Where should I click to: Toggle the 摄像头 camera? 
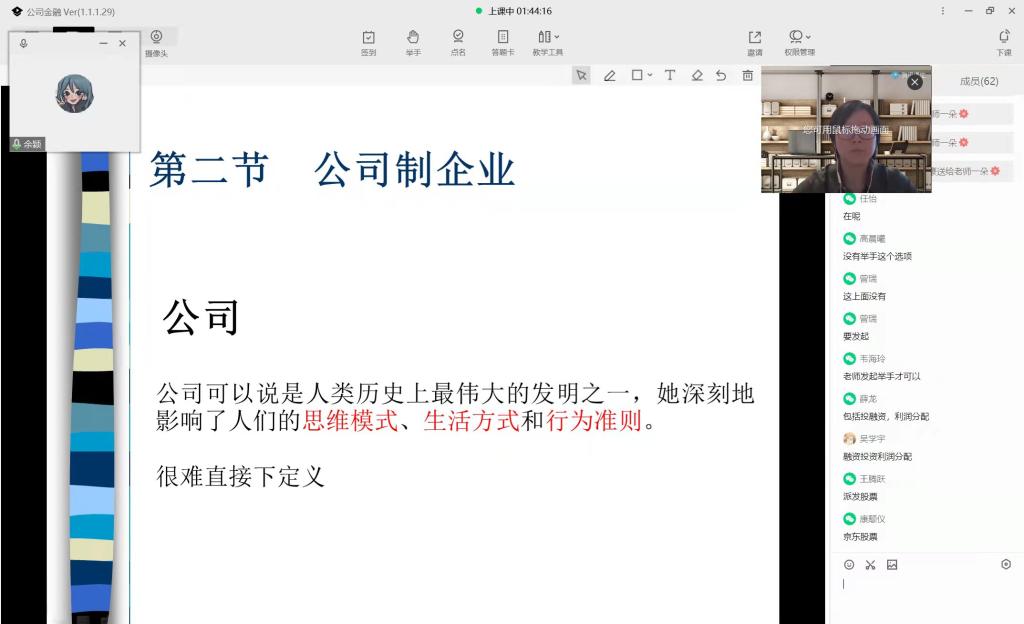coord(156,42)
